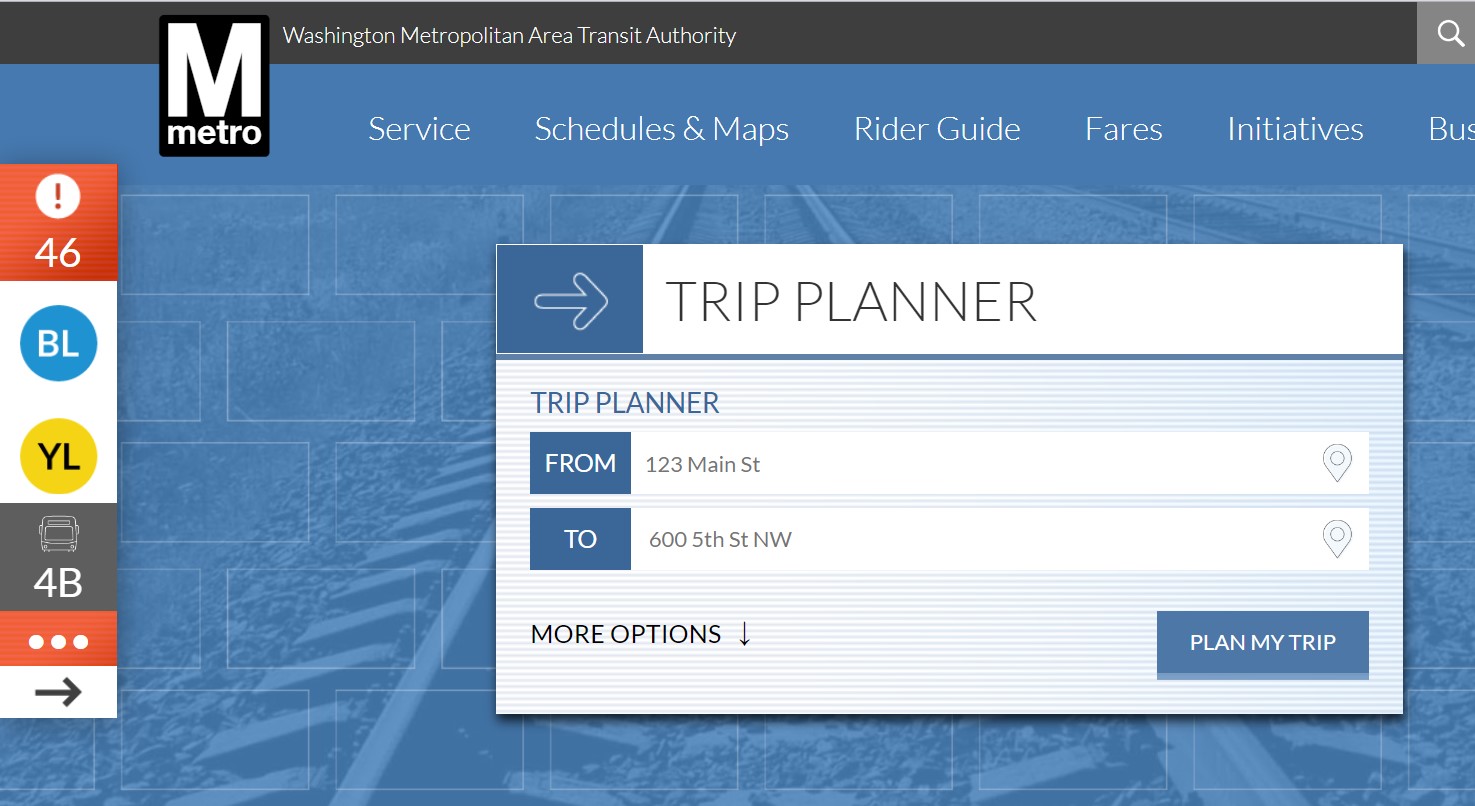Image resolution: width=1475 pixels, height=806 pixels.
Task: Open the Service menu
Action: 419,129
